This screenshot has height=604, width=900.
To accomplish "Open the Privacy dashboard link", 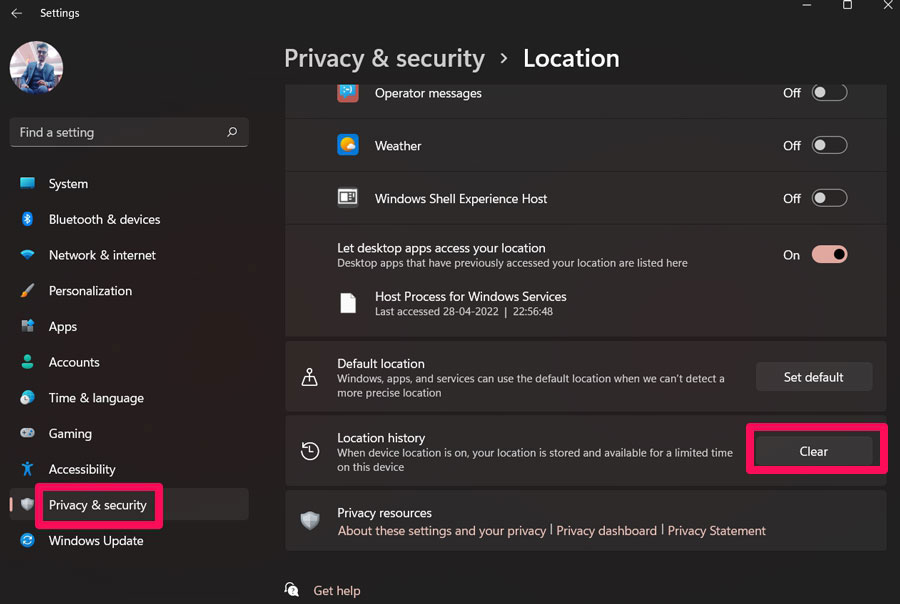I will 606,531.
